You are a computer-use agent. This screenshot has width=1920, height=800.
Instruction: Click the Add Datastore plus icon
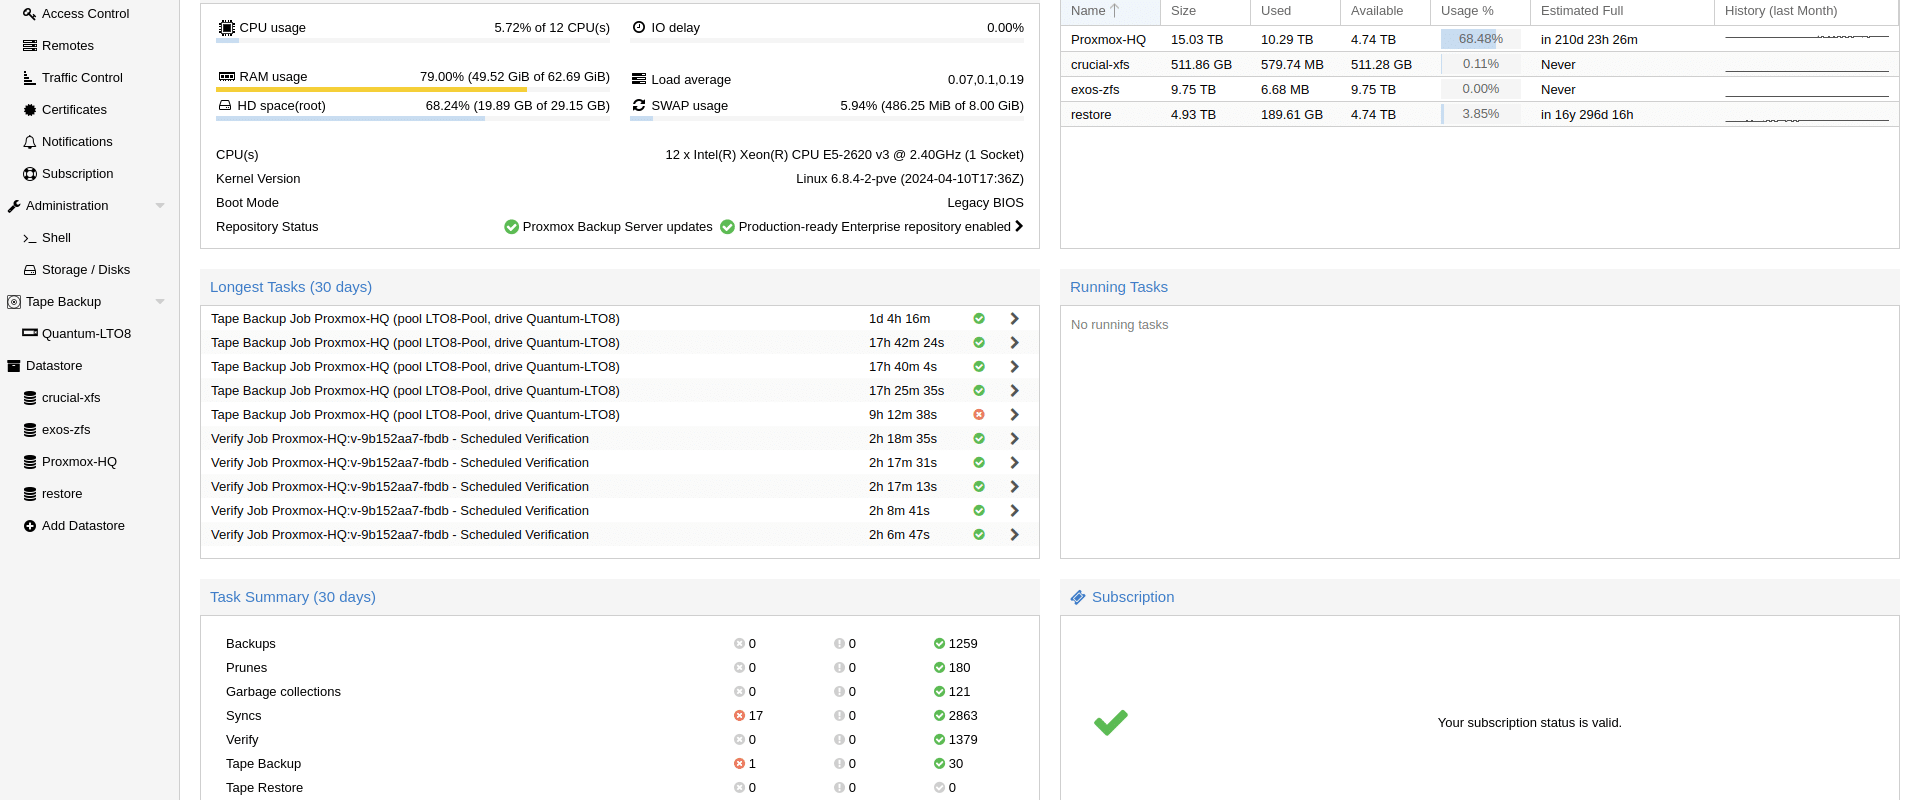pos(30,526)
